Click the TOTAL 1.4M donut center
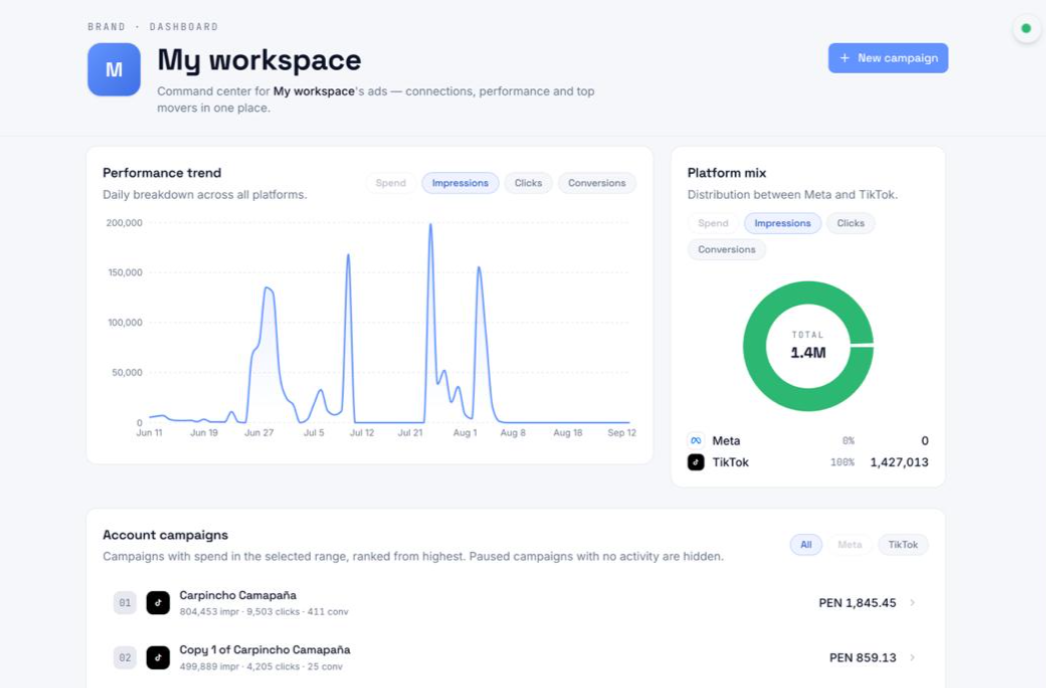 click(808, 346)
